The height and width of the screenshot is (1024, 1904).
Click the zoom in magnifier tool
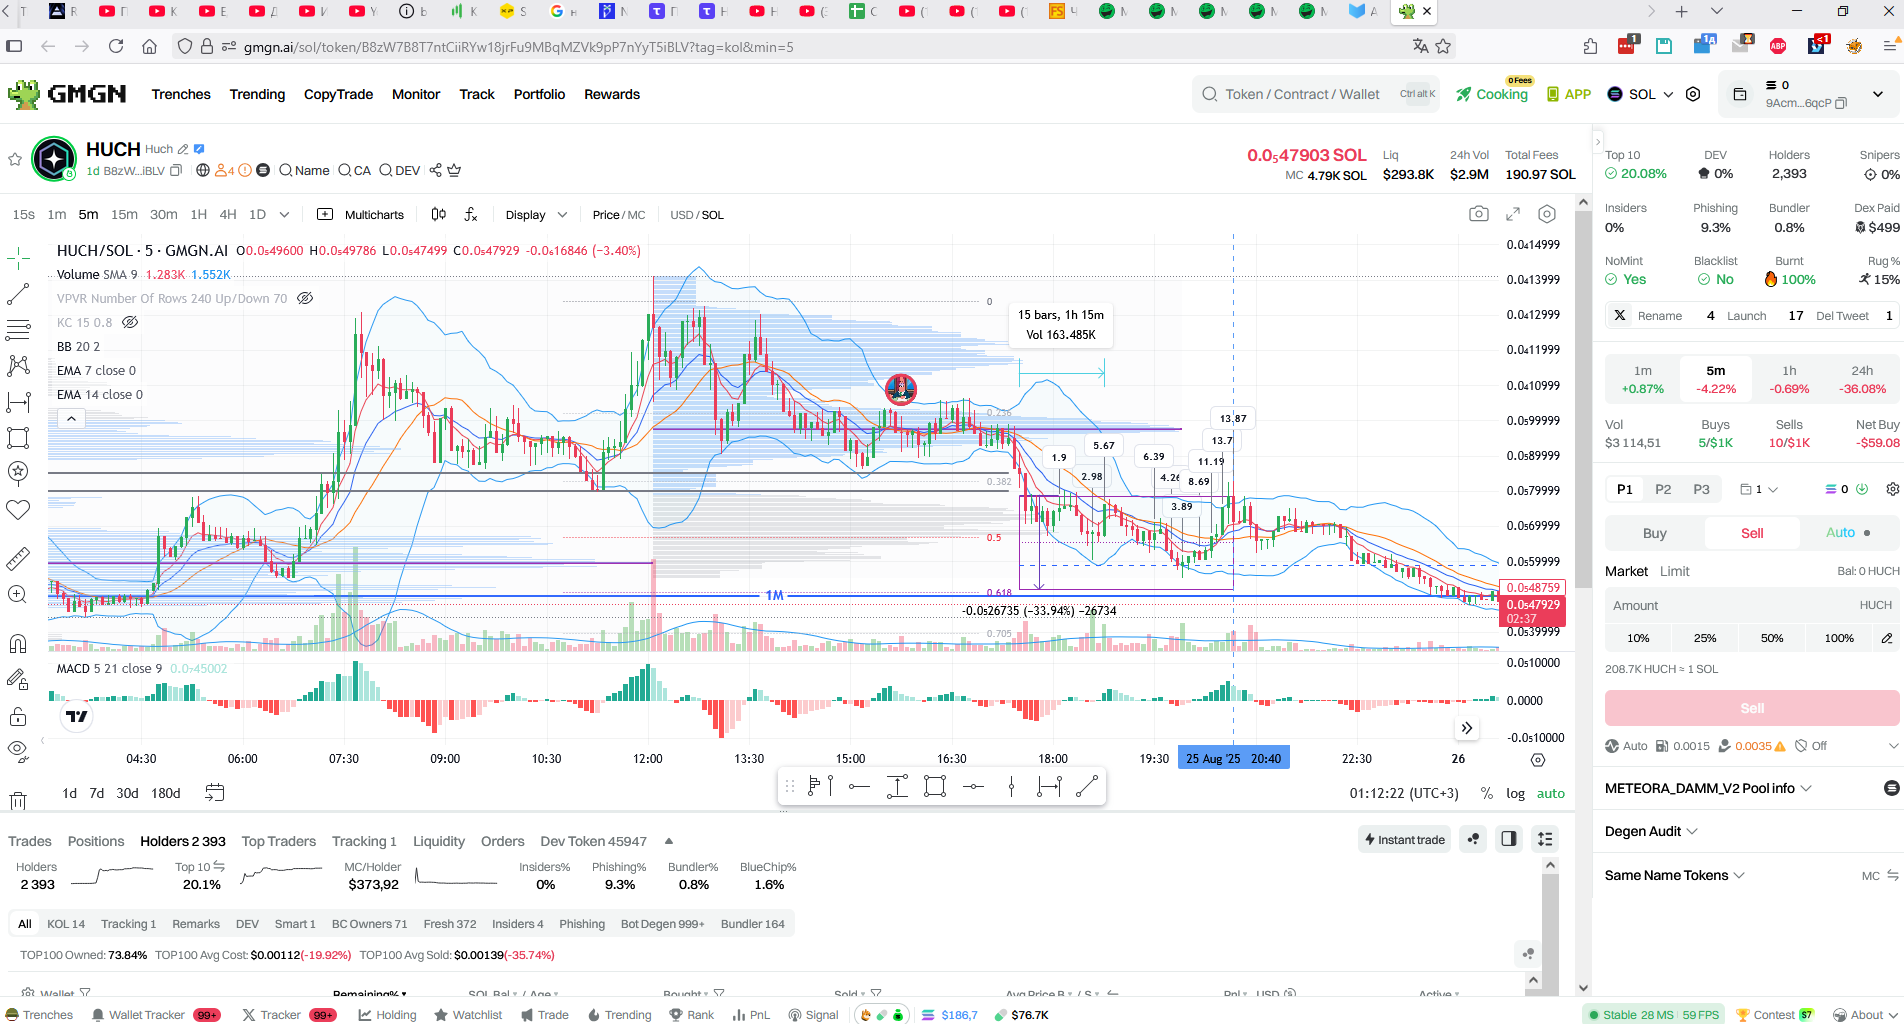(18, 594)
